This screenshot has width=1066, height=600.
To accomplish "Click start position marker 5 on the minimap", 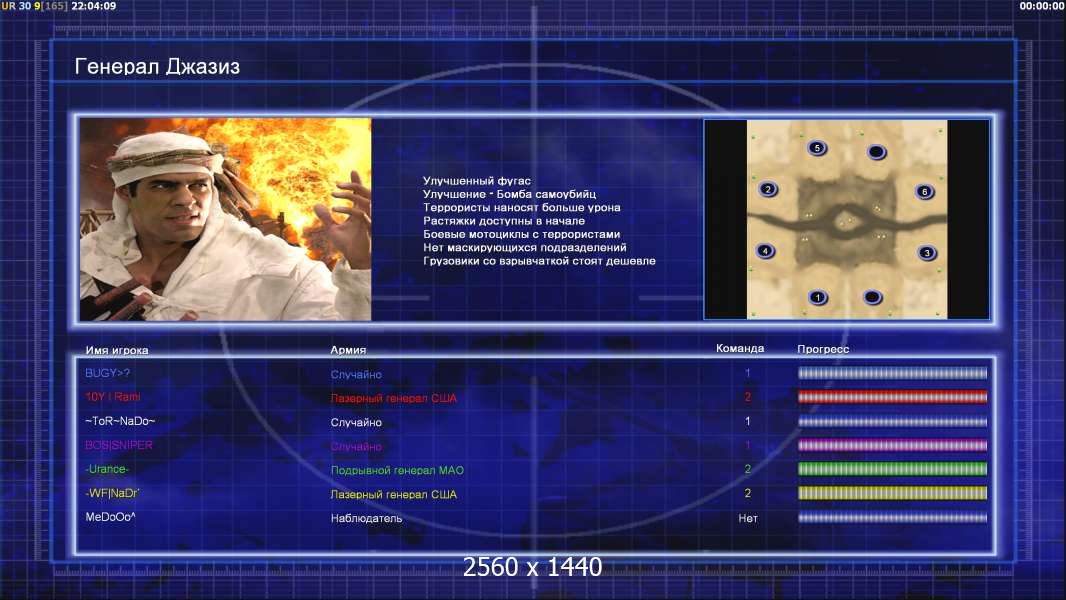I will tap(817, 147).
